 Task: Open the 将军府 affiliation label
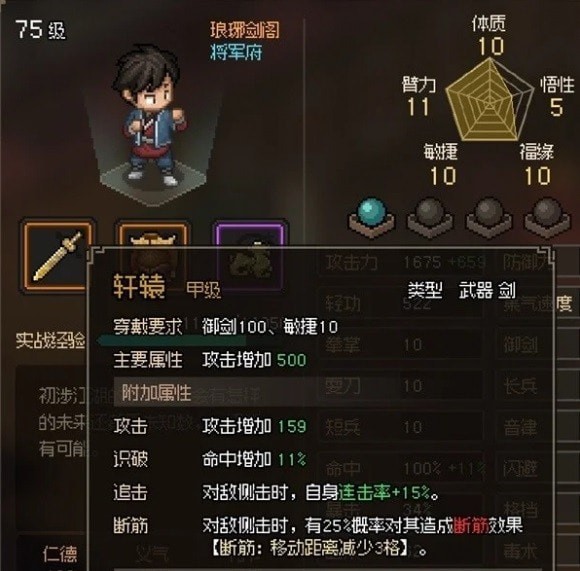coord(236,52)
